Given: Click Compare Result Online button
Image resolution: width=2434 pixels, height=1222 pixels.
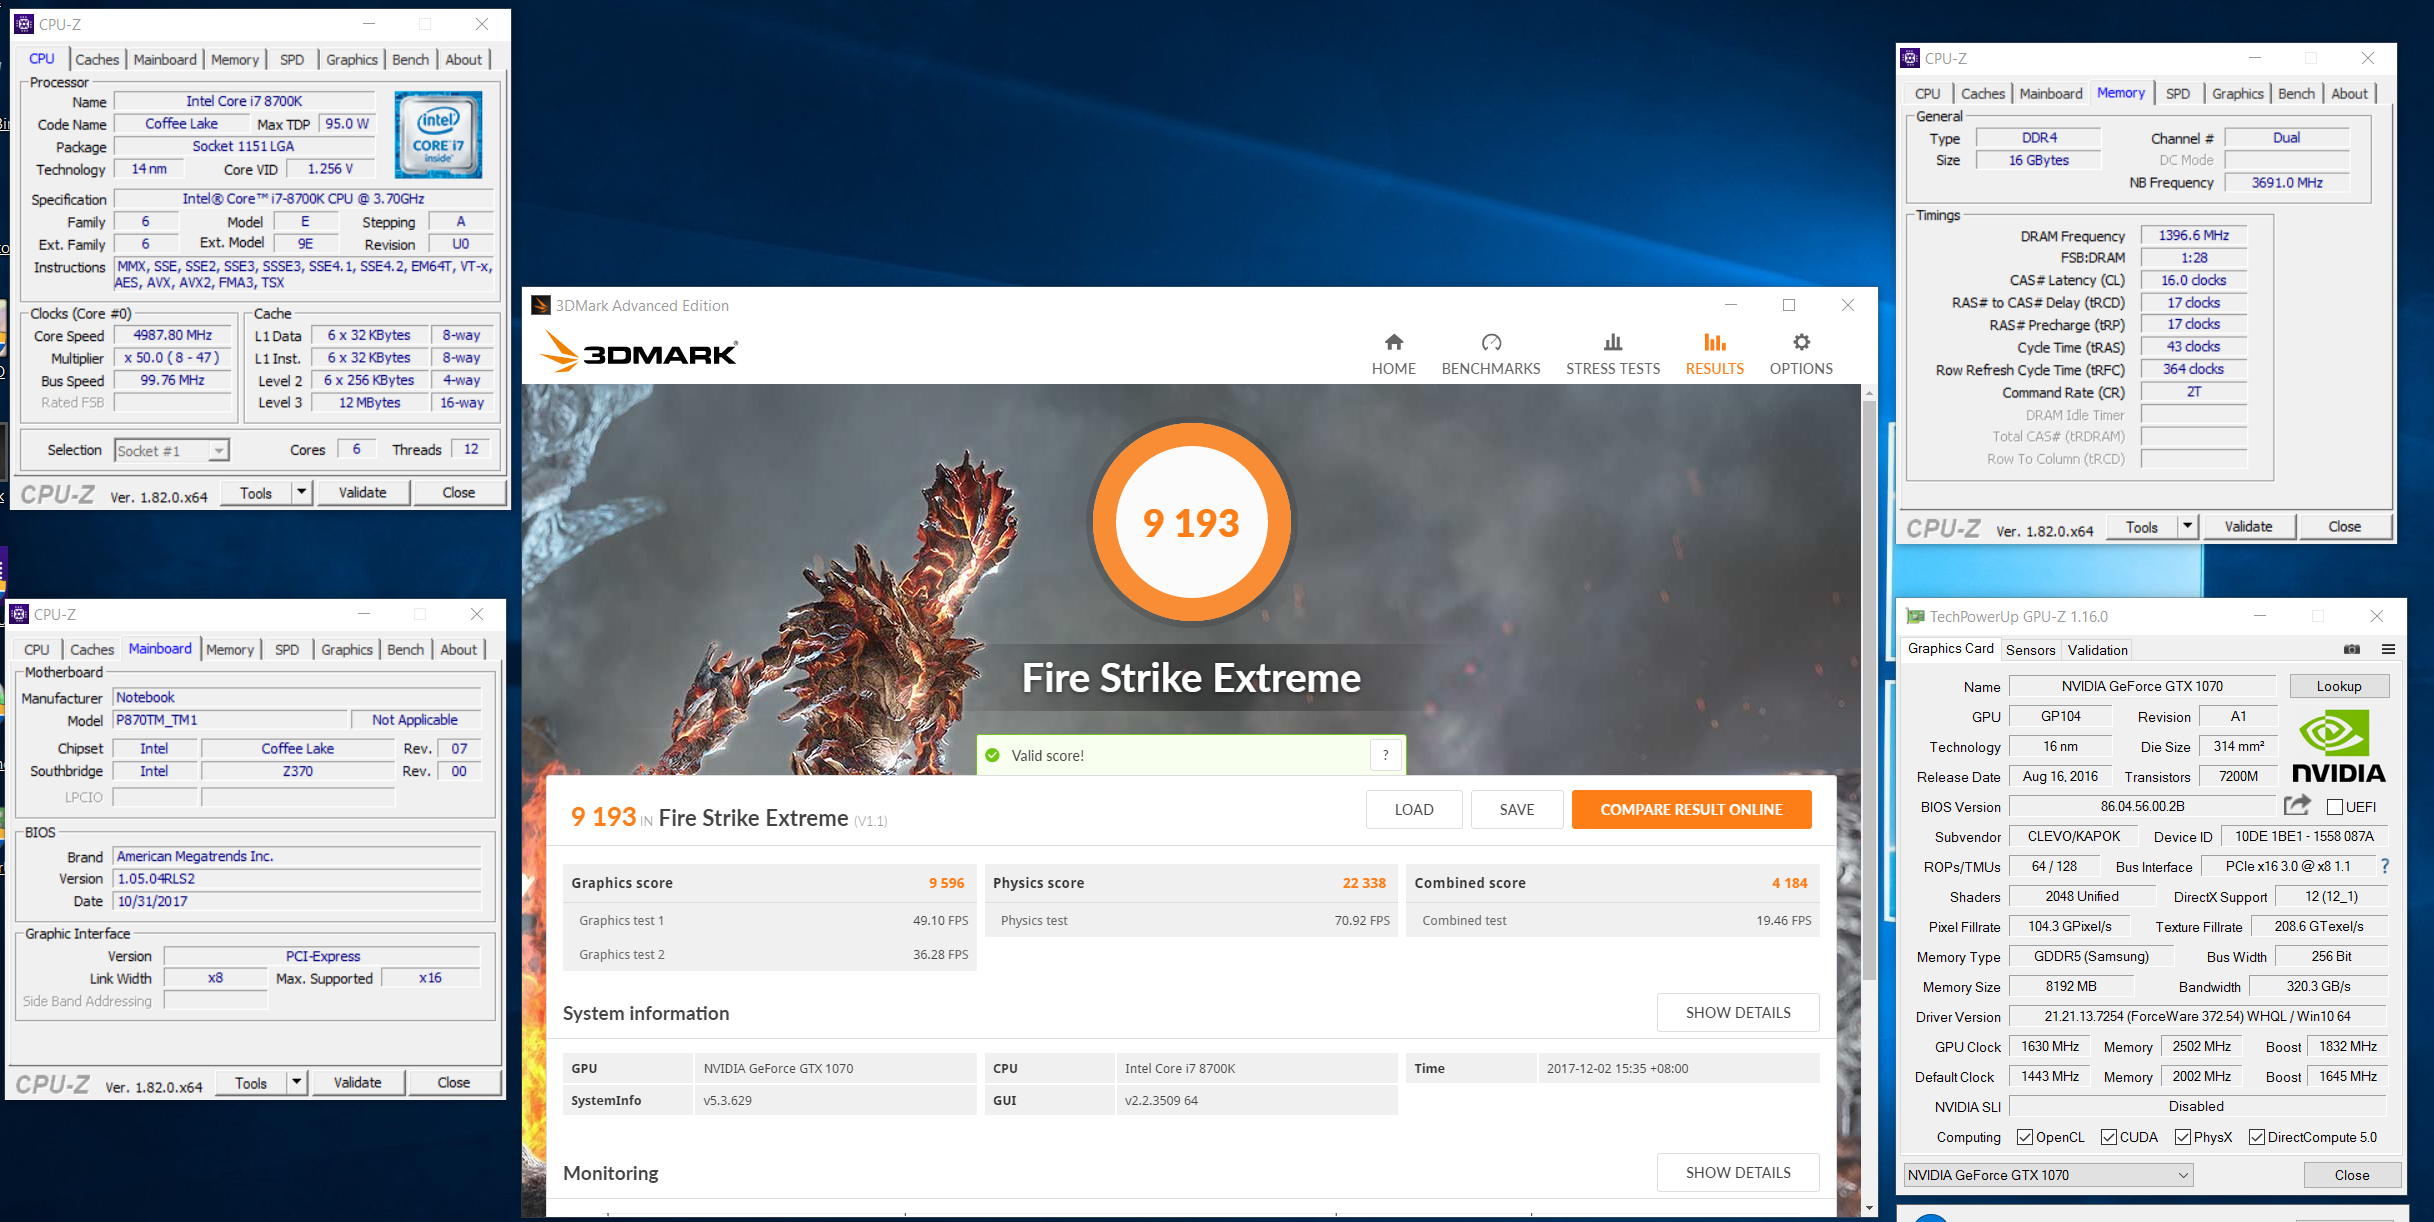Looking at the screenshot, I should point(1691,809).
